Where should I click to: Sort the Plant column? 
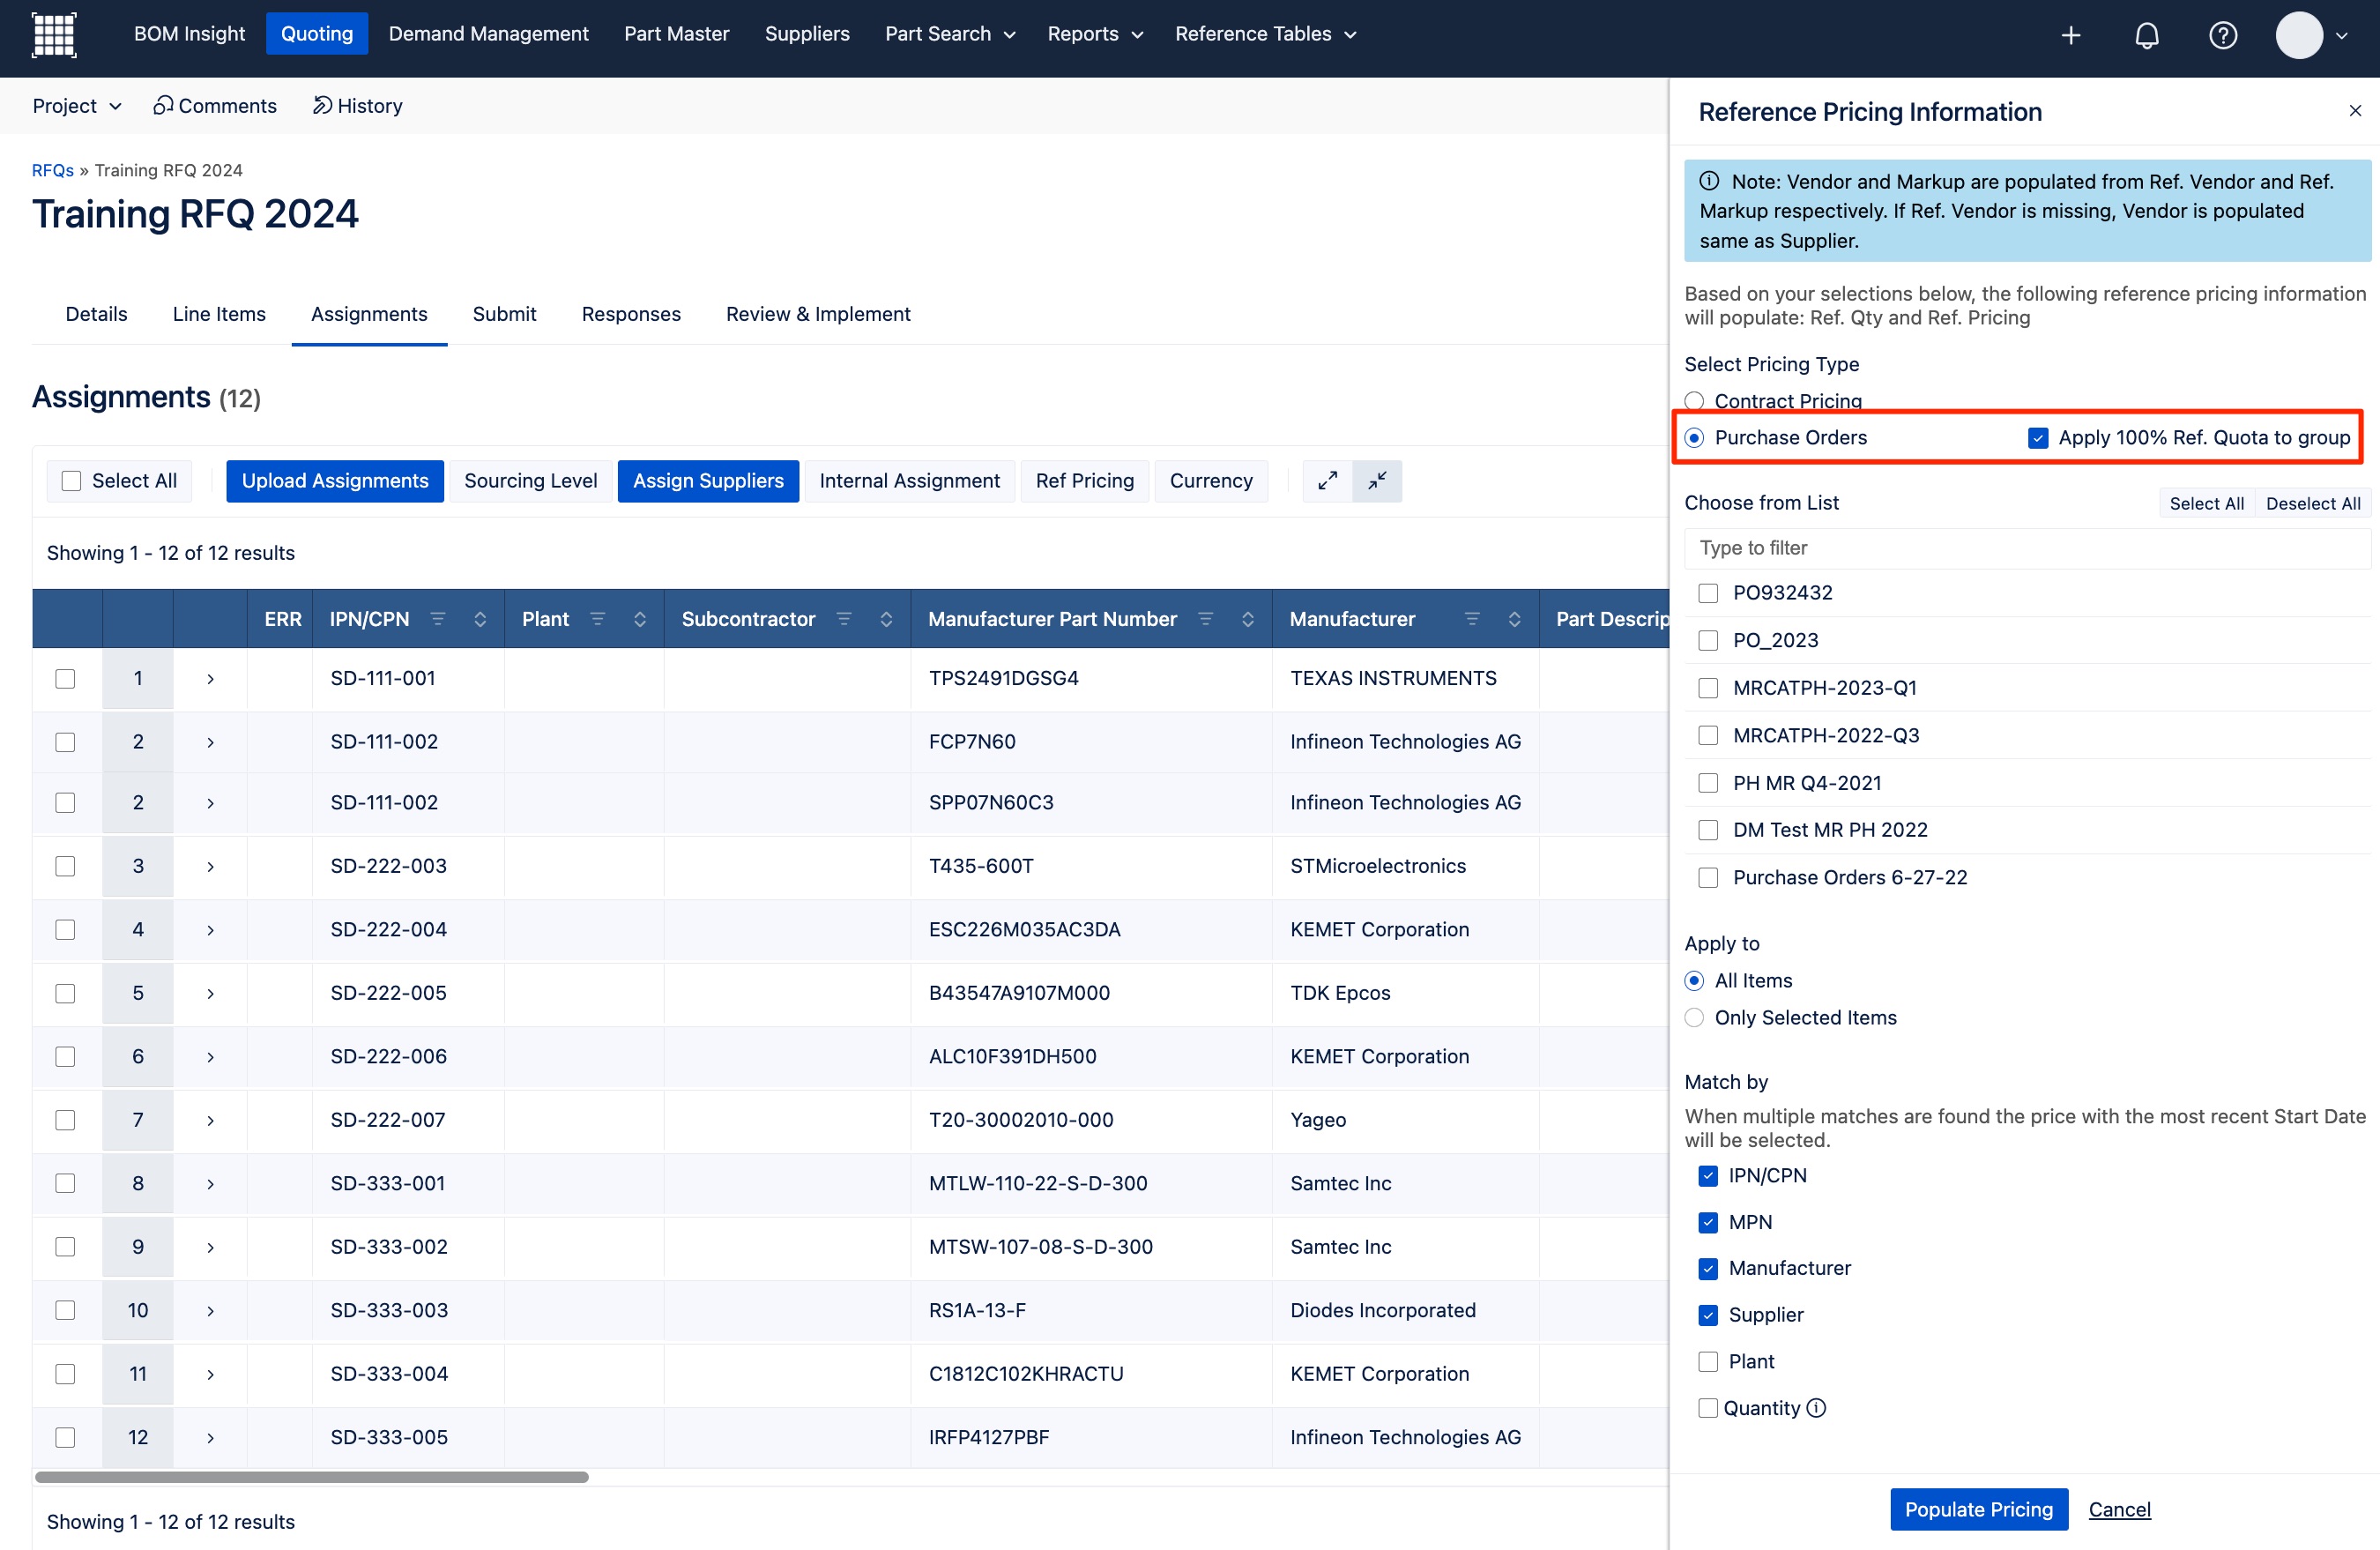640,619
